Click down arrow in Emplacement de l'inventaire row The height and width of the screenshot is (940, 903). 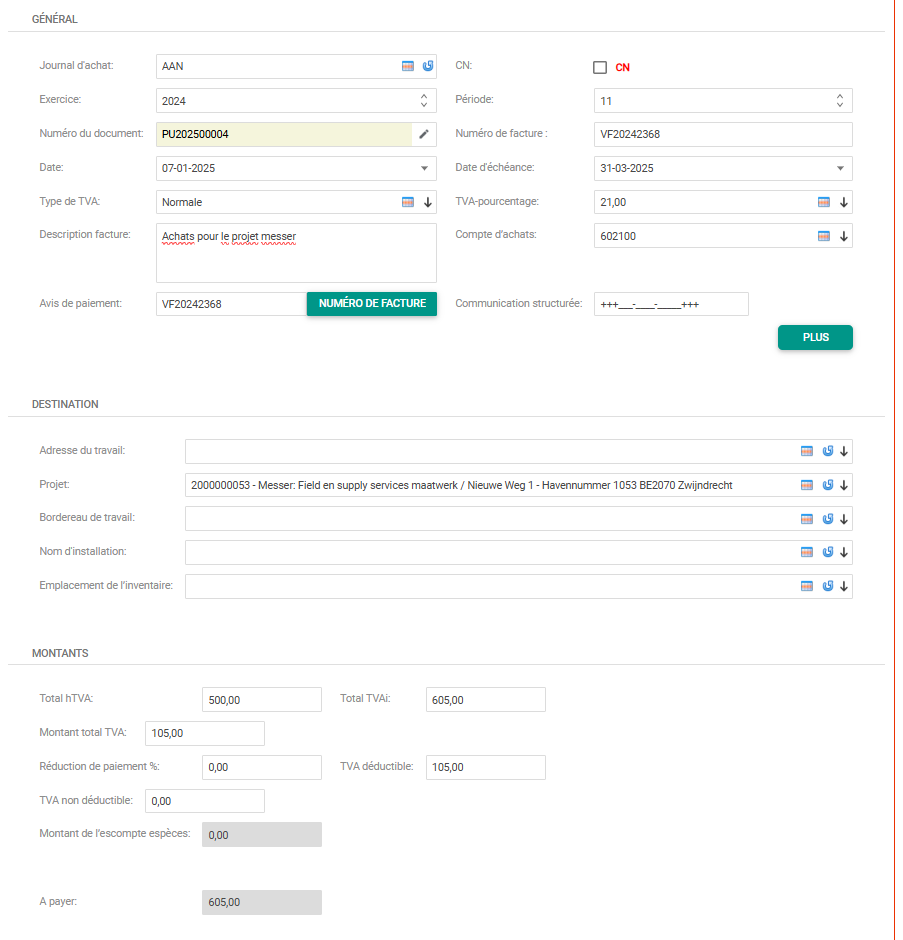tap(844, 586)
